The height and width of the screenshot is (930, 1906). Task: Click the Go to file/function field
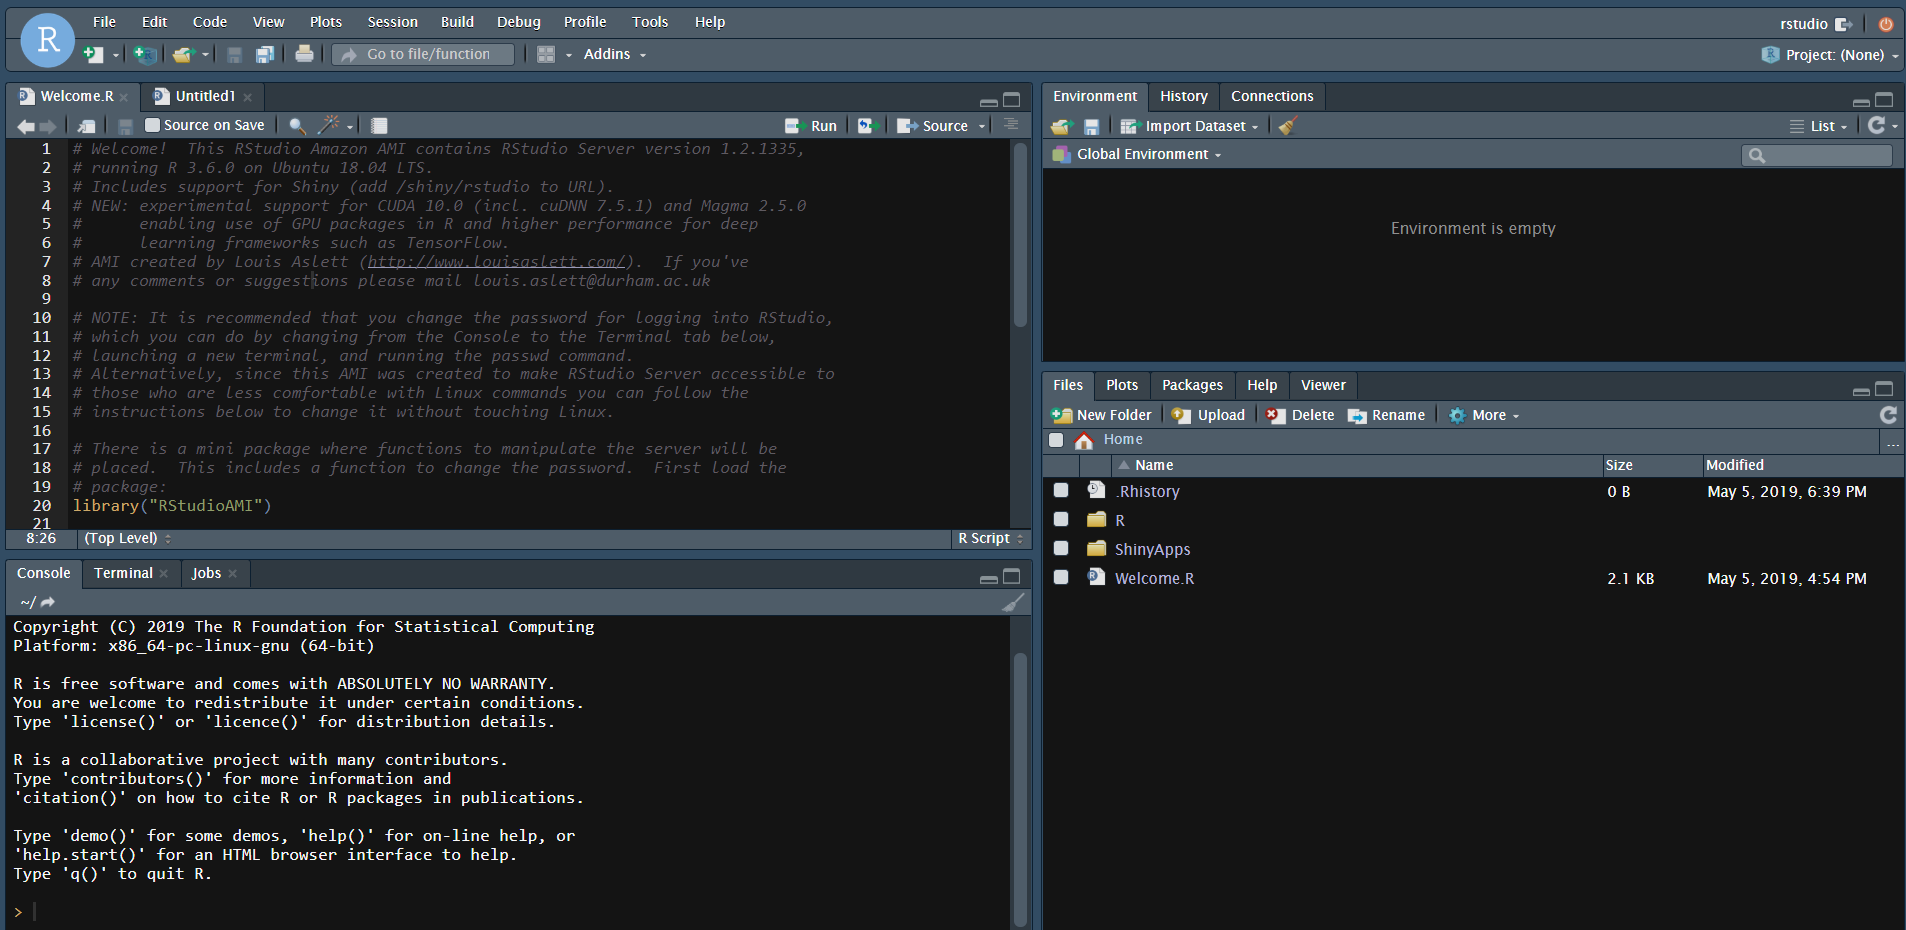tap(423, 54)
